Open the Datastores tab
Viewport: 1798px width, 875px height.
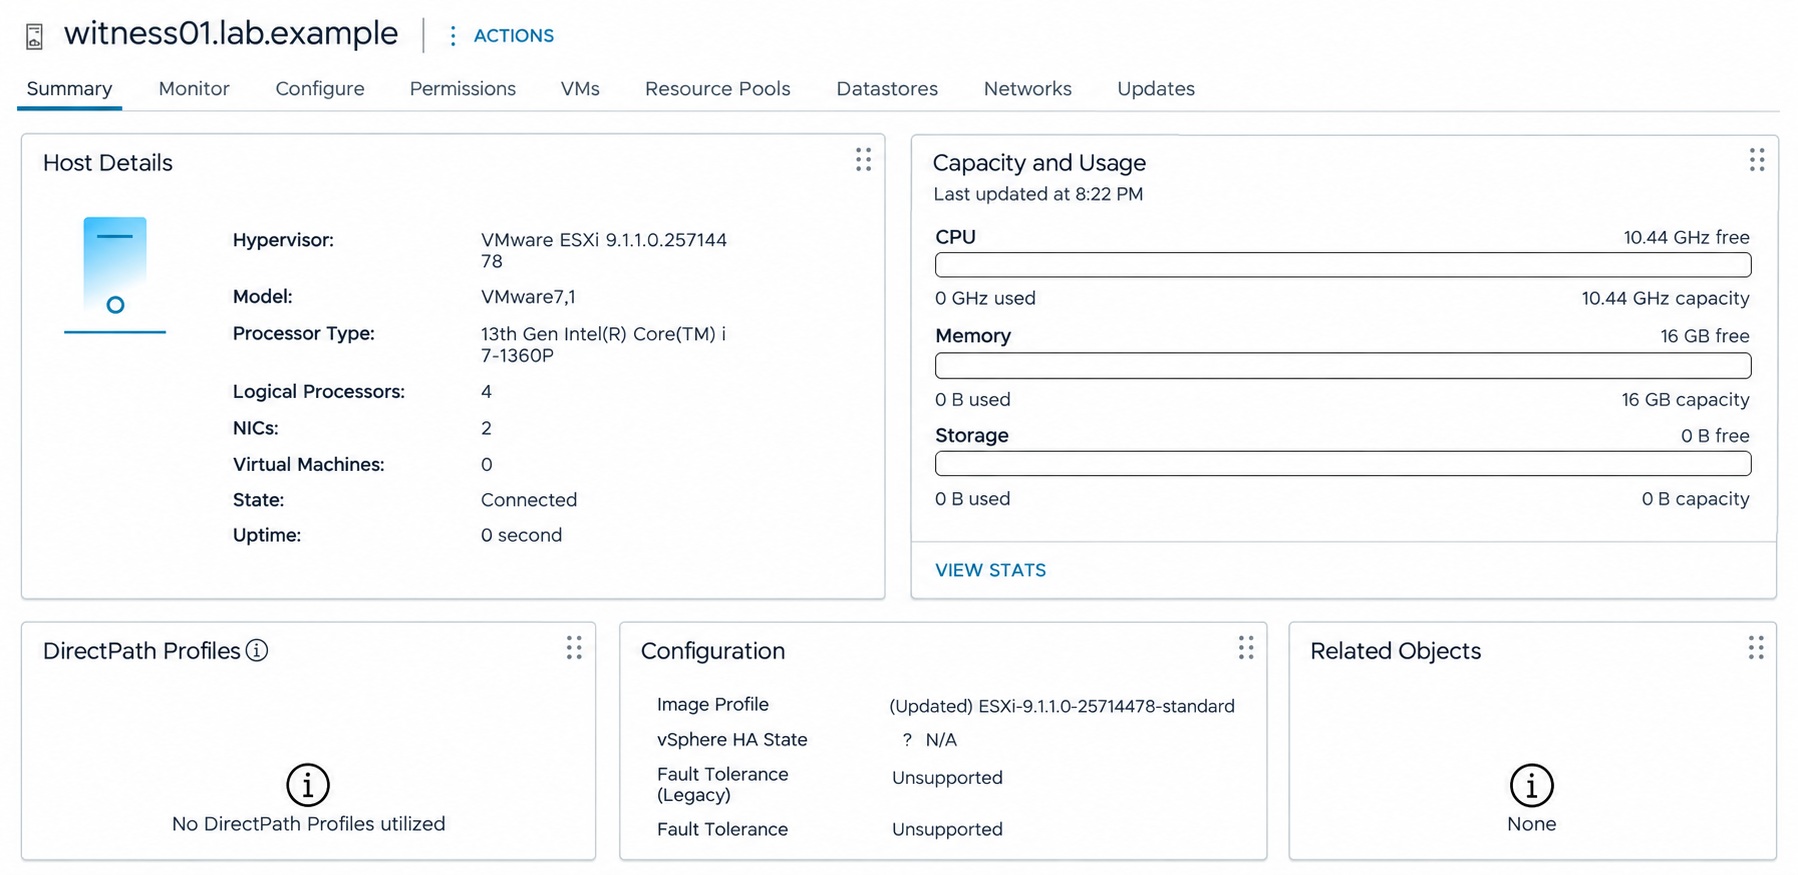(x=887, y=89)
